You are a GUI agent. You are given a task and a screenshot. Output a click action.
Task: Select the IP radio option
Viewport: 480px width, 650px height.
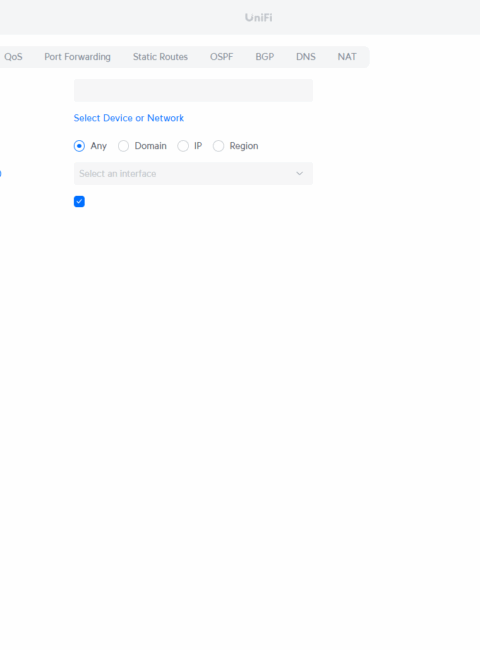point(183,146)
